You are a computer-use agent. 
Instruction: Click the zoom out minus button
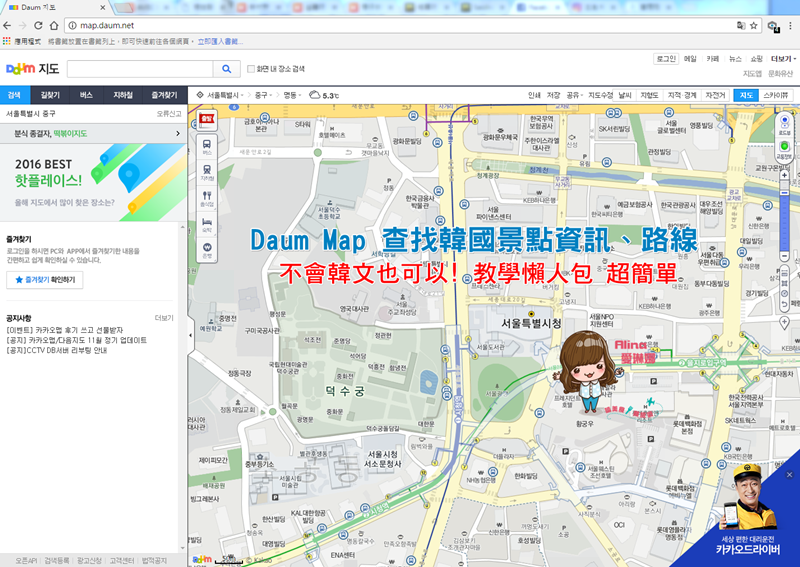[x=784, y=256]
